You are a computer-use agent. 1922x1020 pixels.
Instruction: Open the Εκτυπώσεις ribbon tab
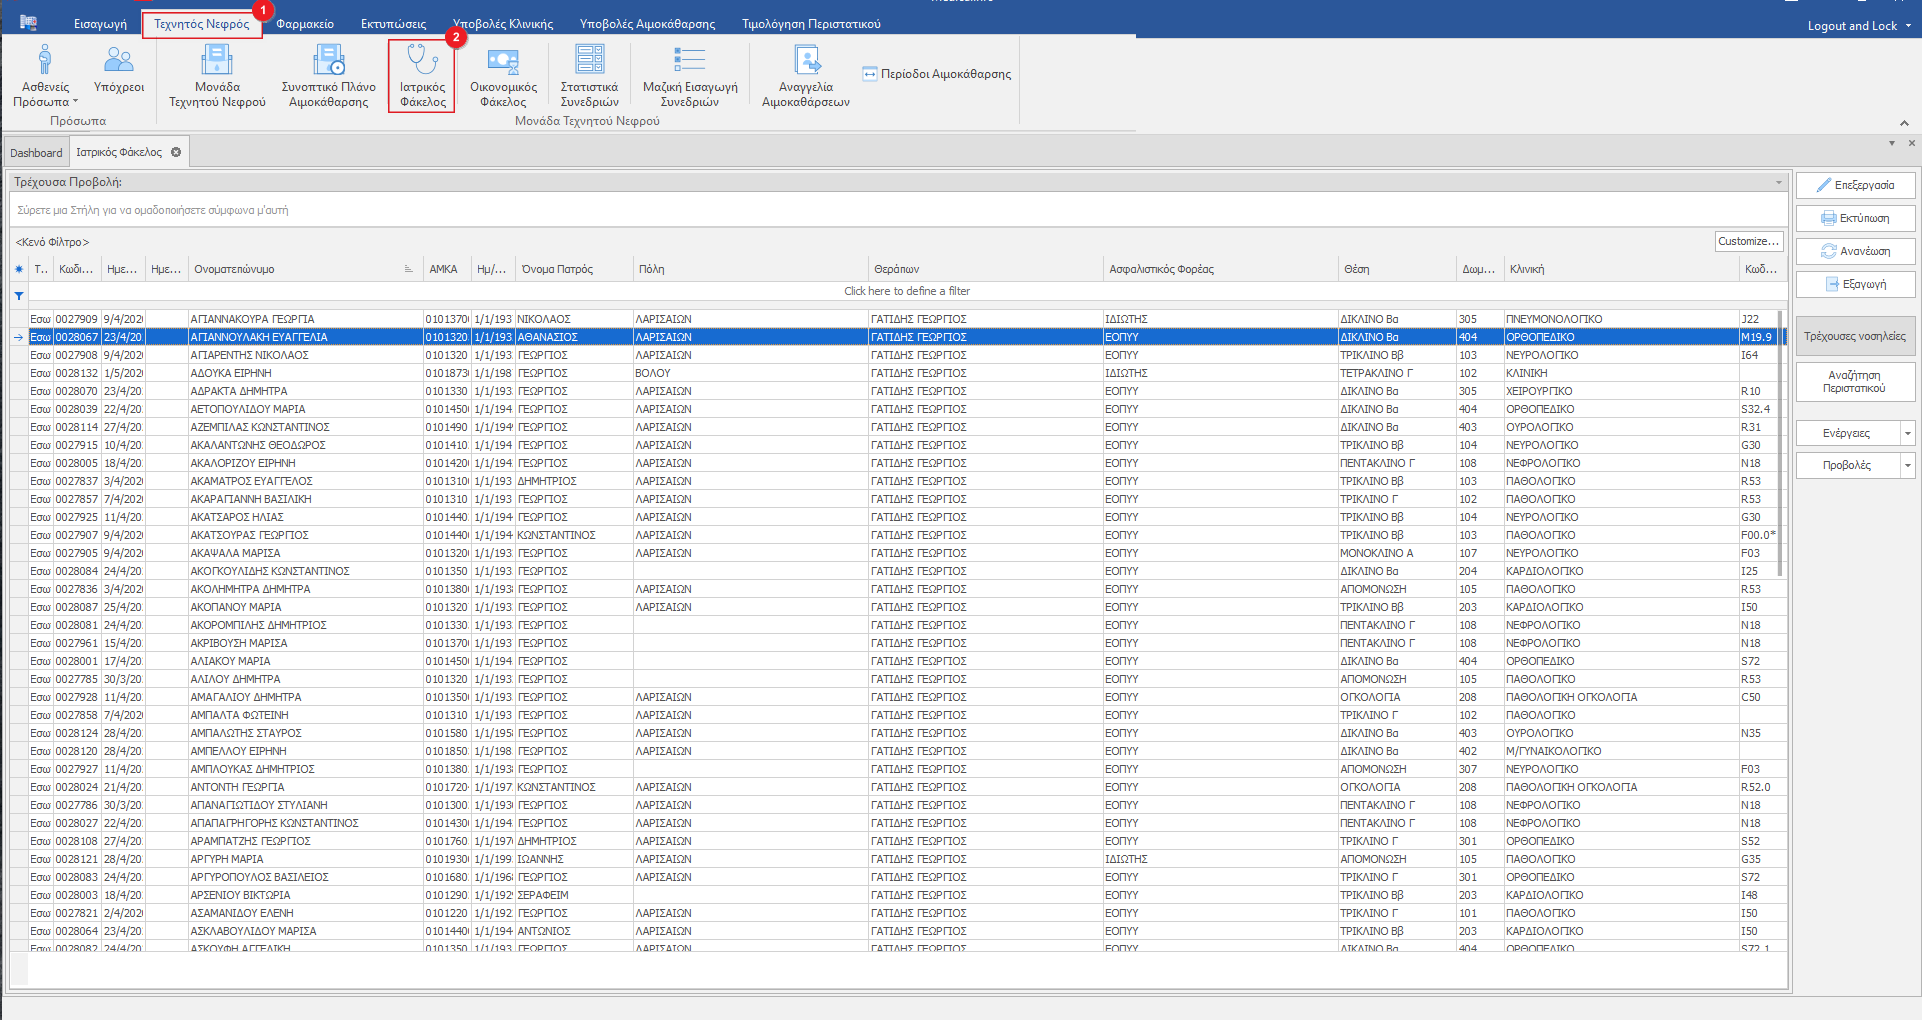pos(393,24)
